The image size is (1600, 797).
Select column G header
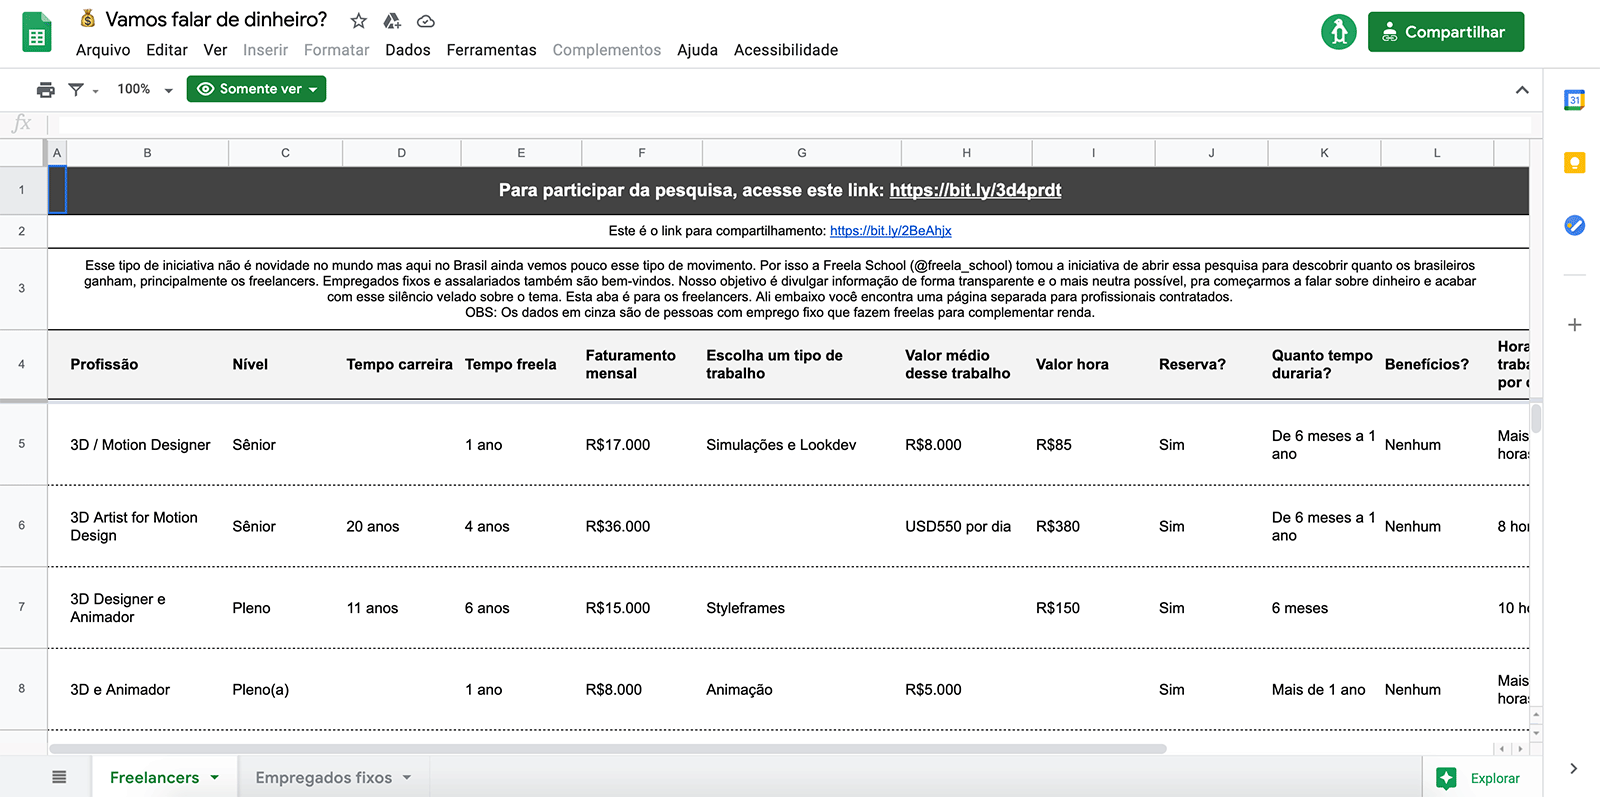[802, 153]
